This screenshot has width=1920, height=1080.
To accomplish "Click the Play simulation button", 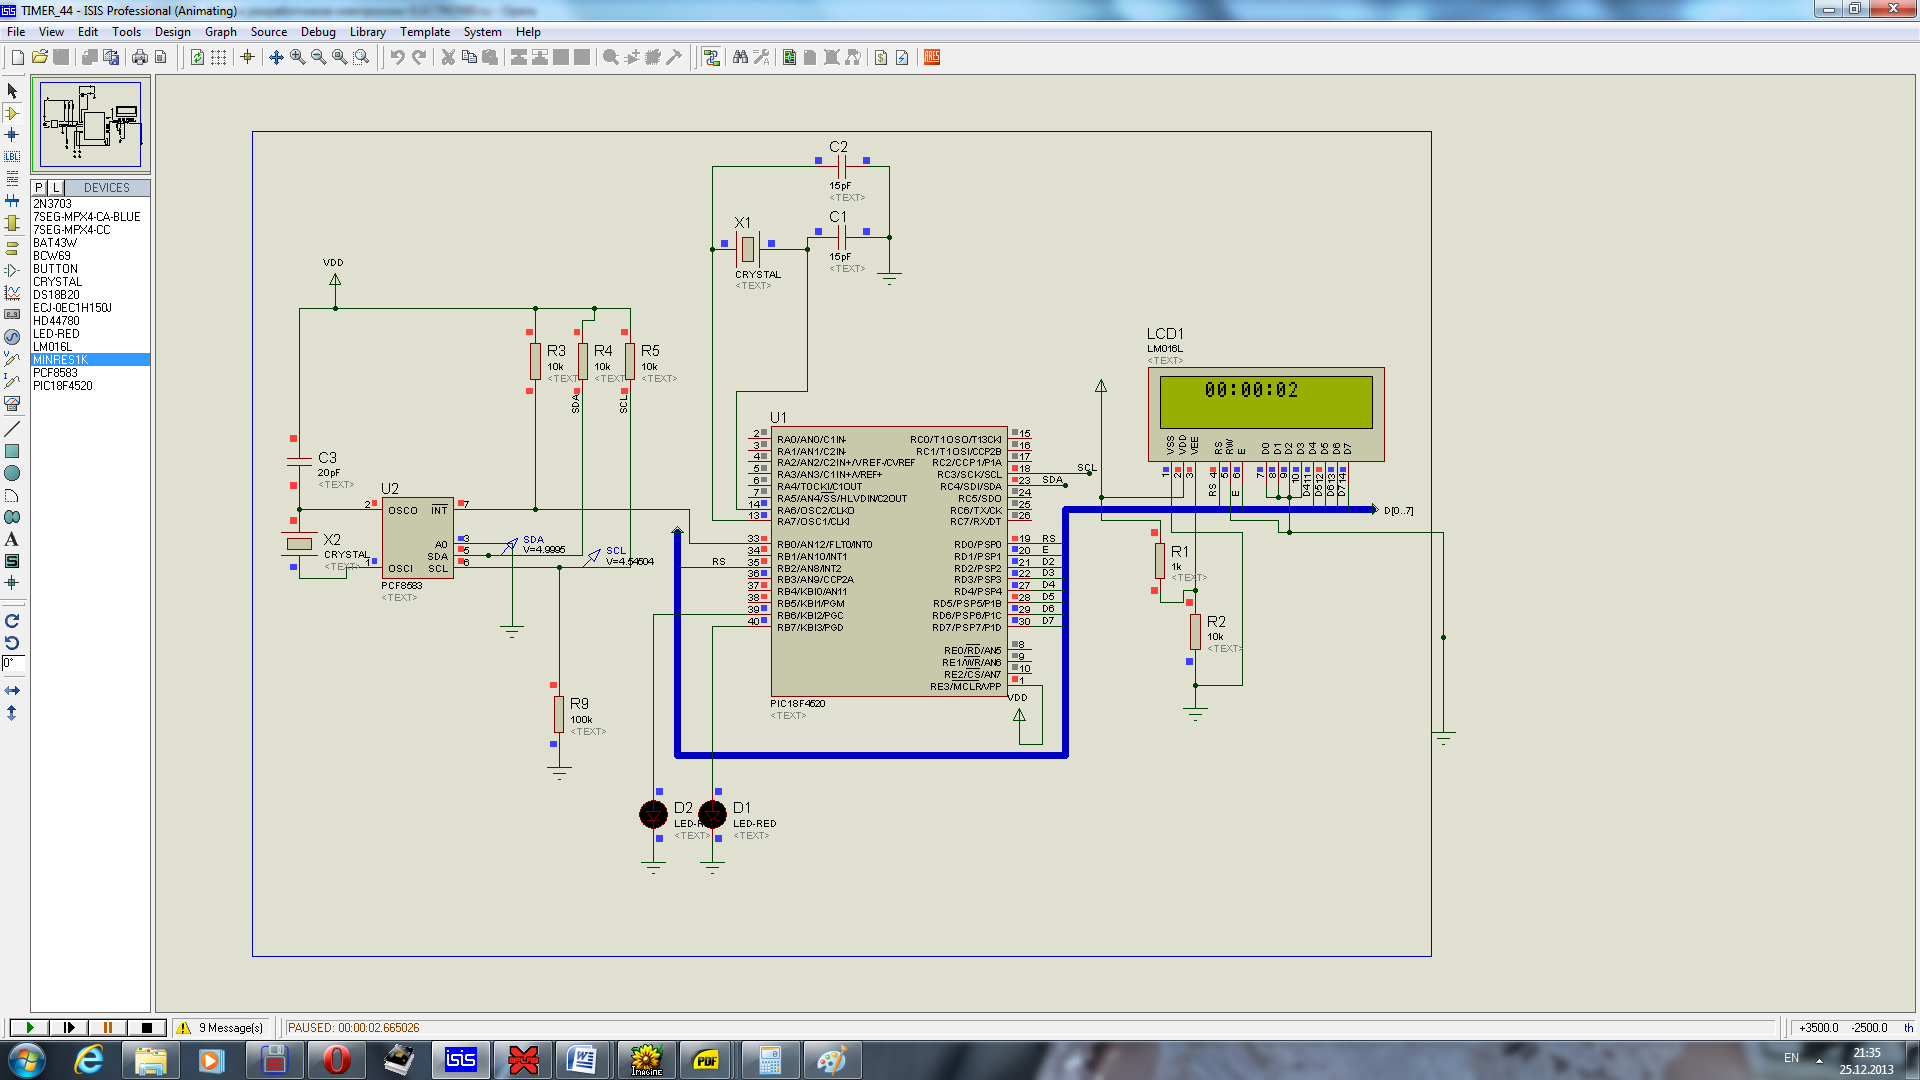I will coord(29,1027).
